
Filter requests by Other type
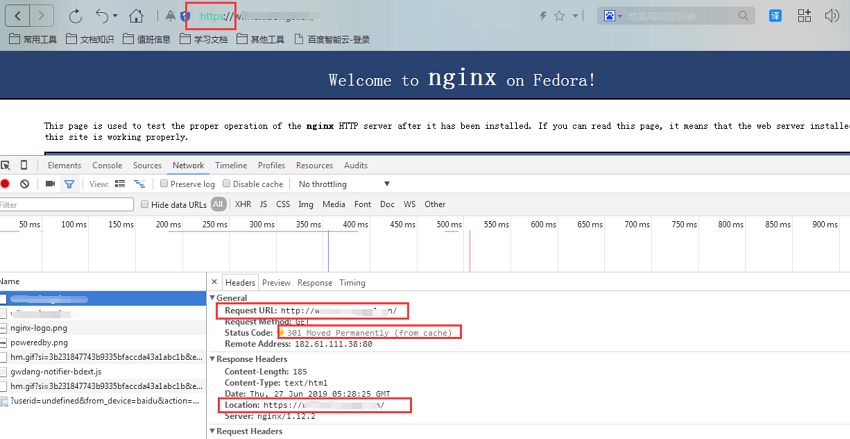(435, 204)
